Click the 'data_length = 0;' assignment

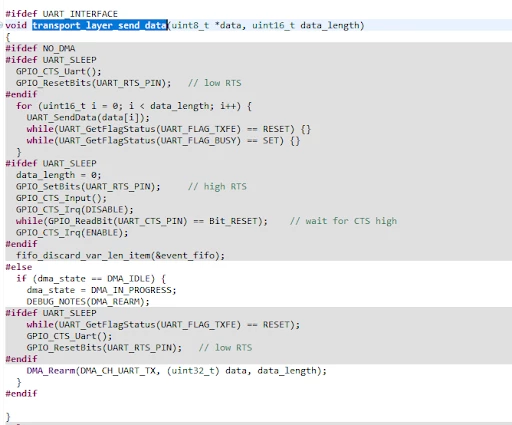(x=58, y=175)
